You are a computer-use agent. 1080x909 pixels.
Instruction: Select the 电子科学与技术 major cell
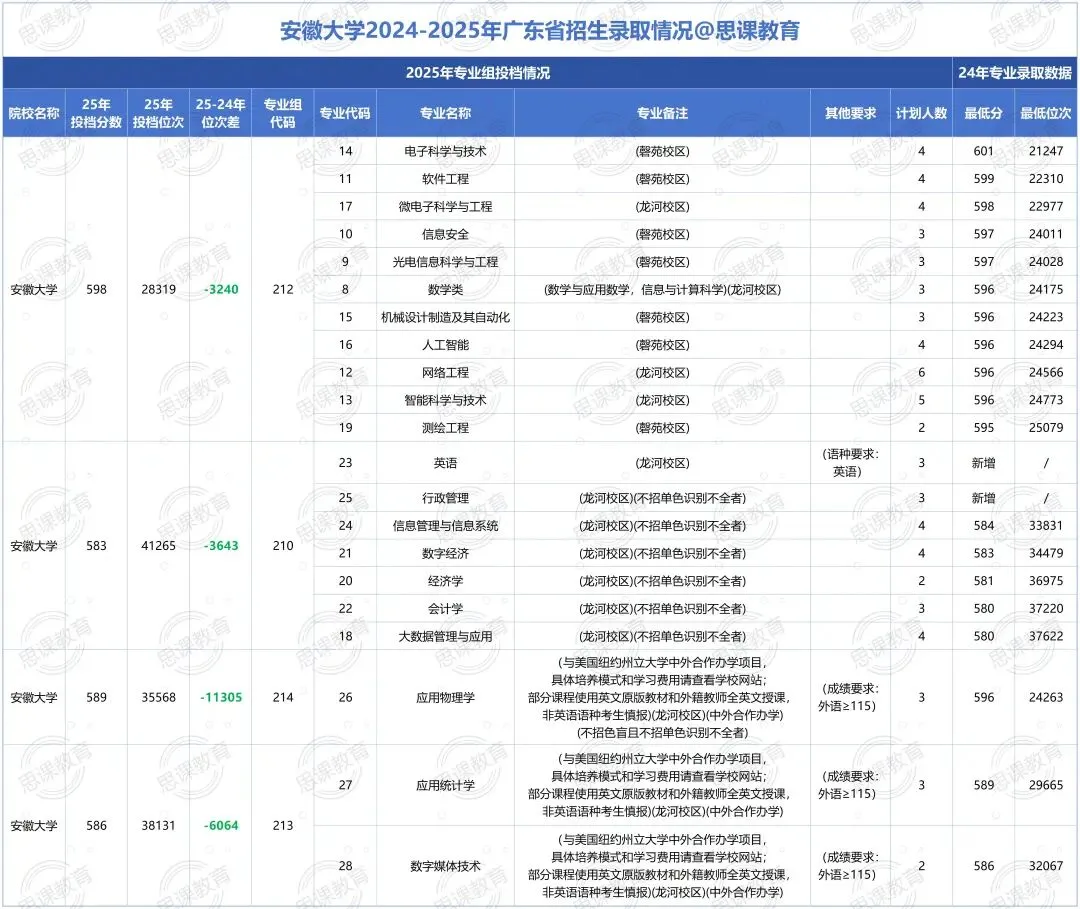coord(446,152)
